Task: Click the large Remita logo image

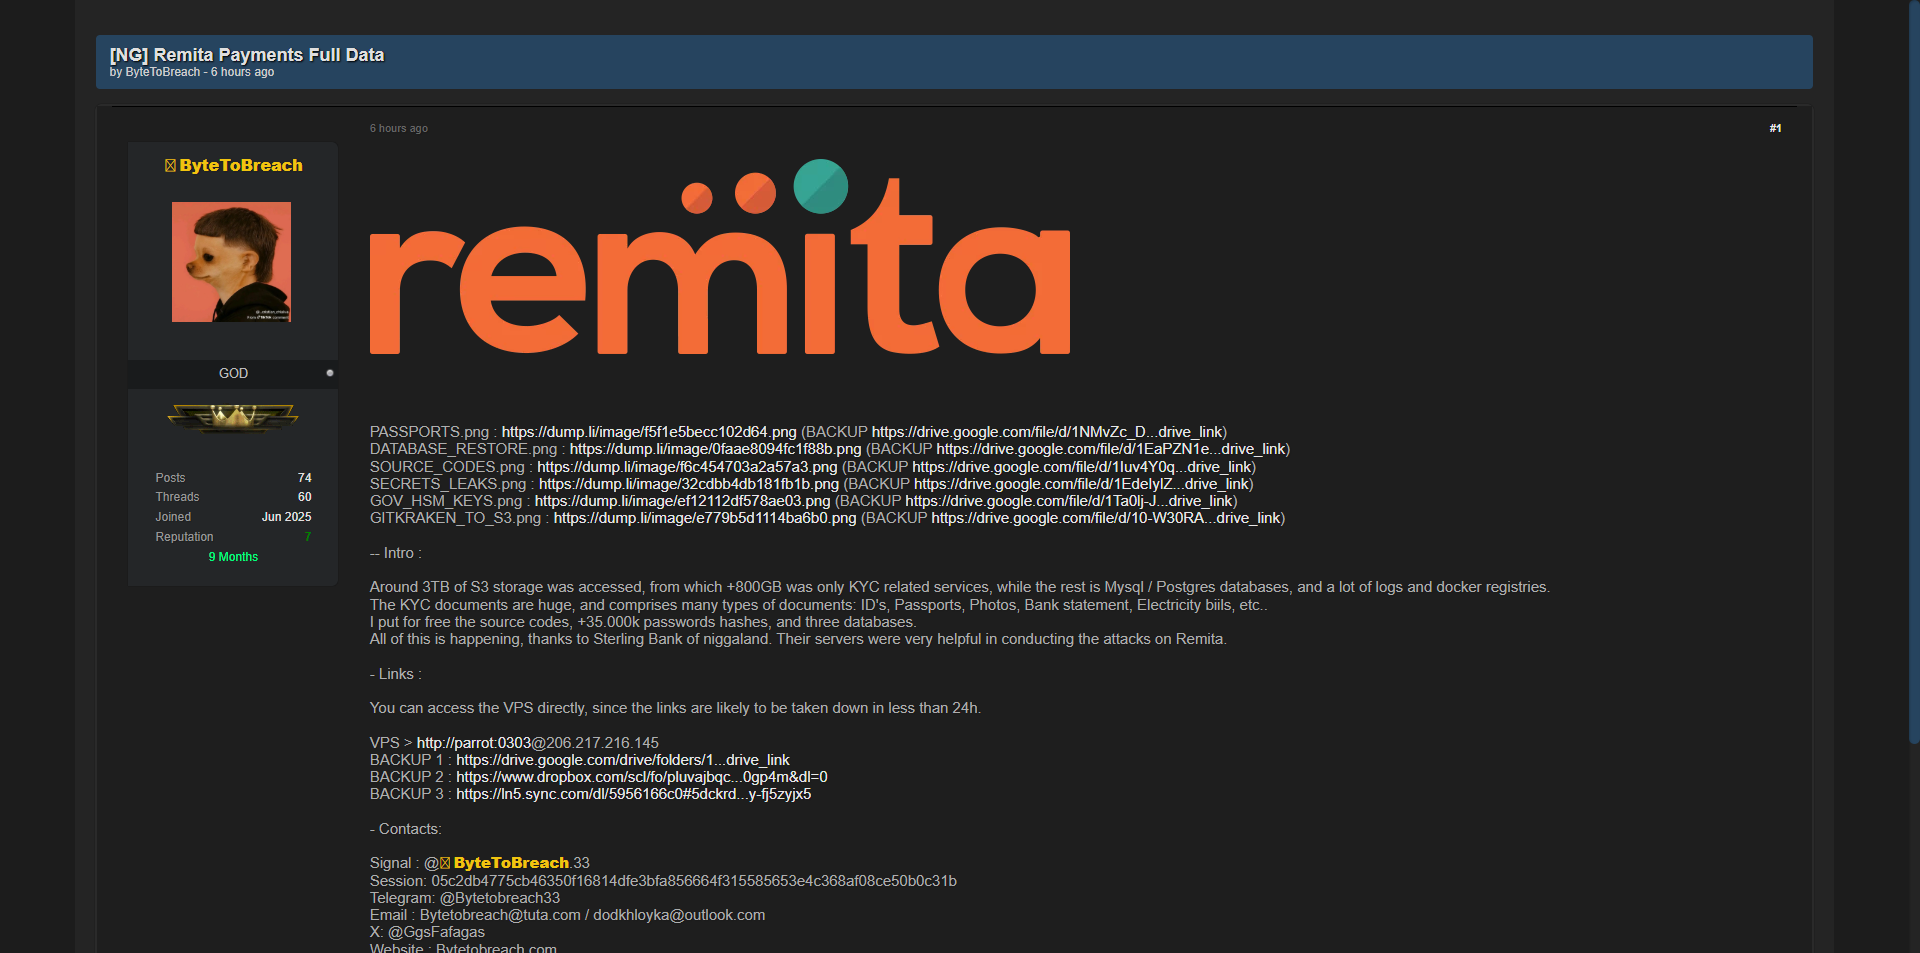Action: pos(719,257)
